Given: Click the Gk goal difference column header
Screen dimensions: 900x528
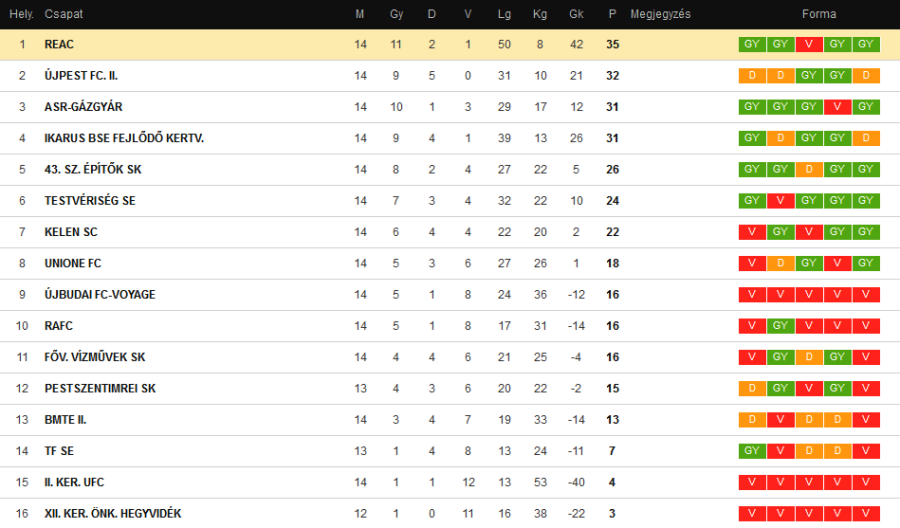Looking at the screenshot, I should pos(576,14).
